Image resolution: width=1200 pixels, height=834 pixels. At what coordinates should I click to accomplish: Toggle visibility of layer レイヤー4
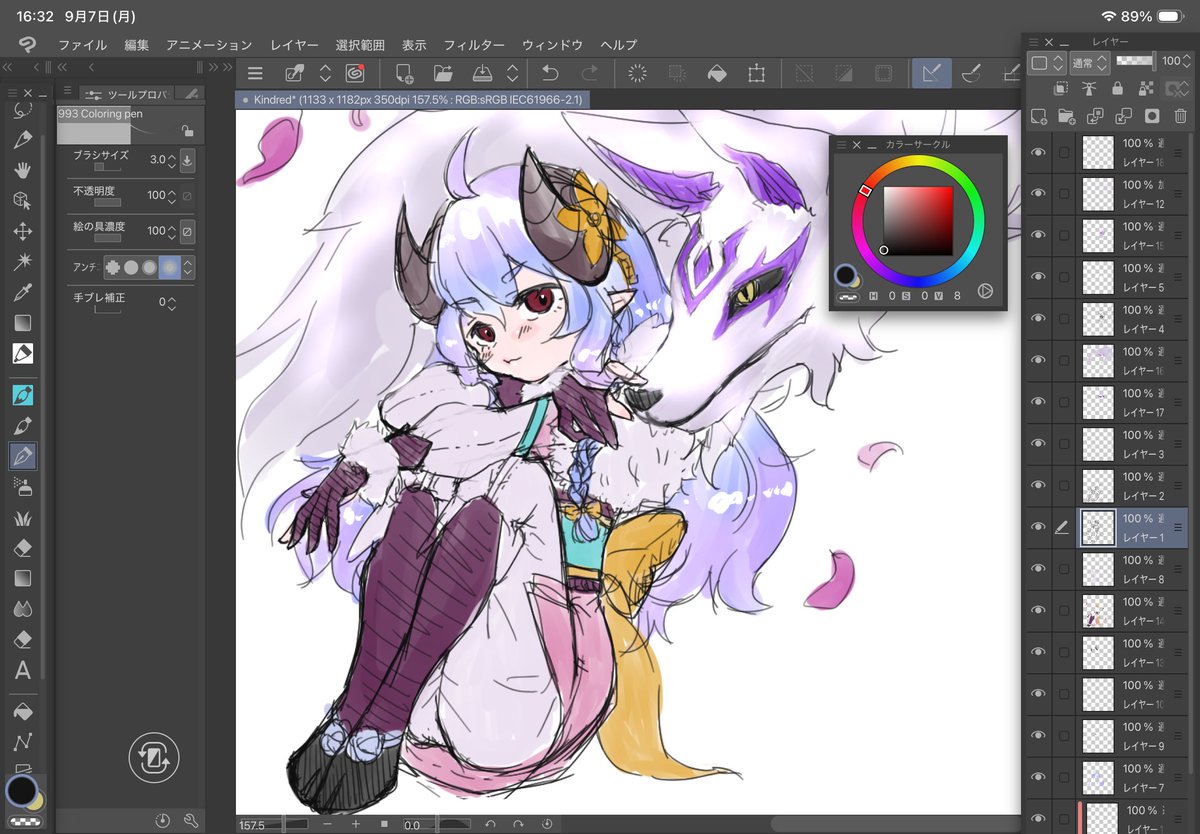tap(1039, 319)
